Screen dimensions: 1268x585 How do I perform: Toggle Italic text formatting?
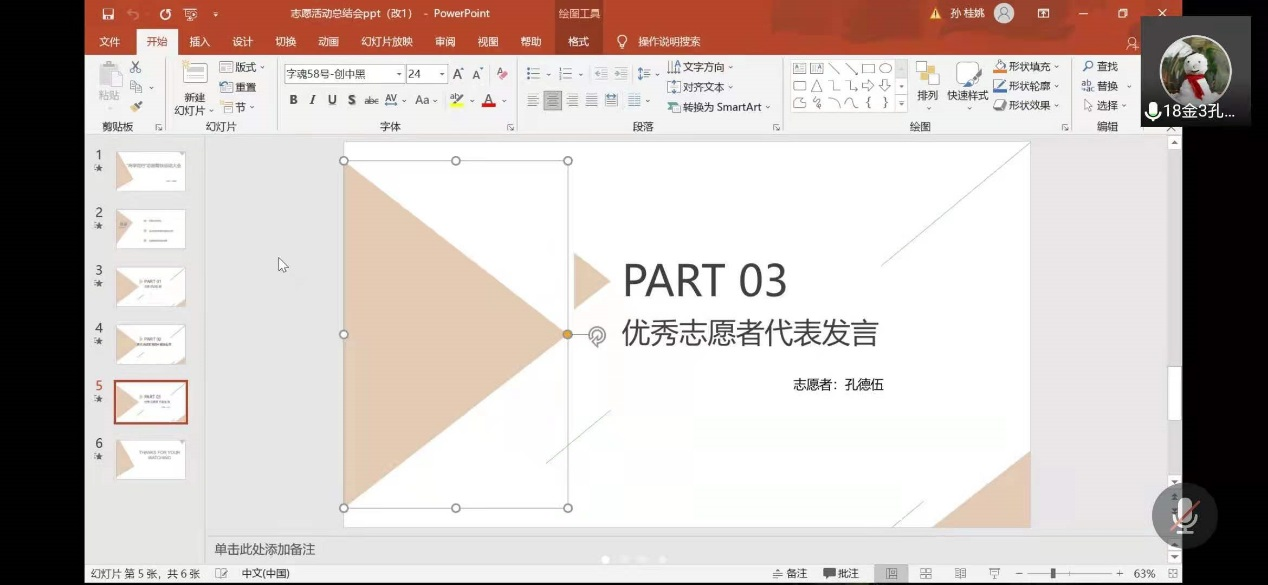pos(312,100)
